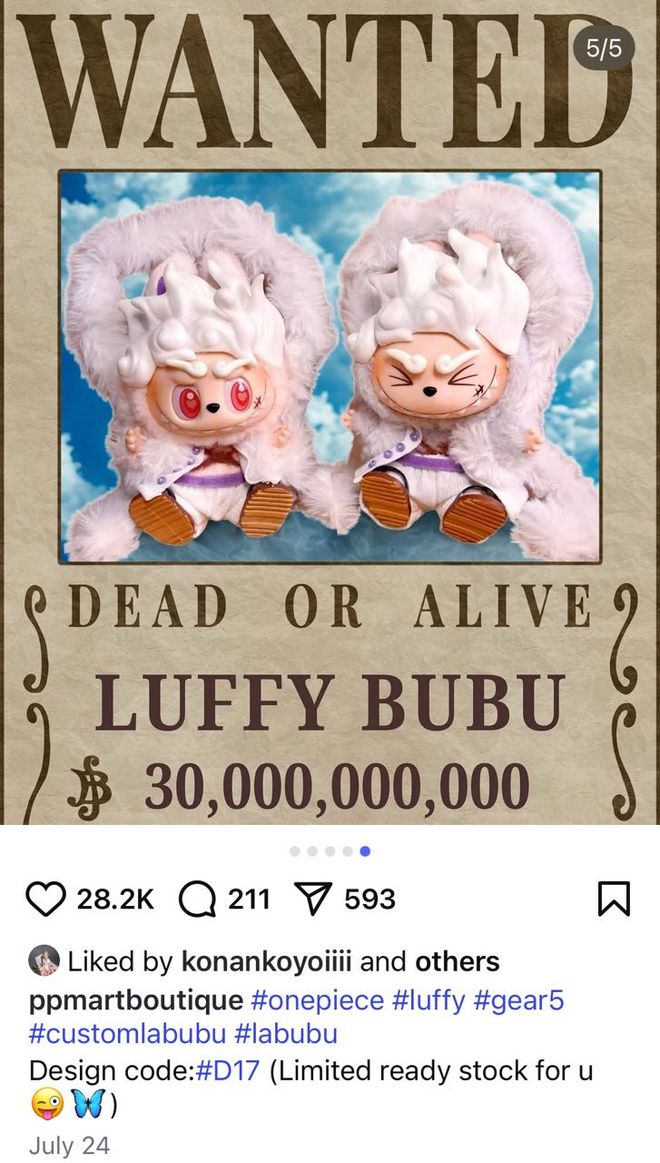Tap 'others' to see all likers
This screenshot has width=660, height=1163.
point(457,962)
